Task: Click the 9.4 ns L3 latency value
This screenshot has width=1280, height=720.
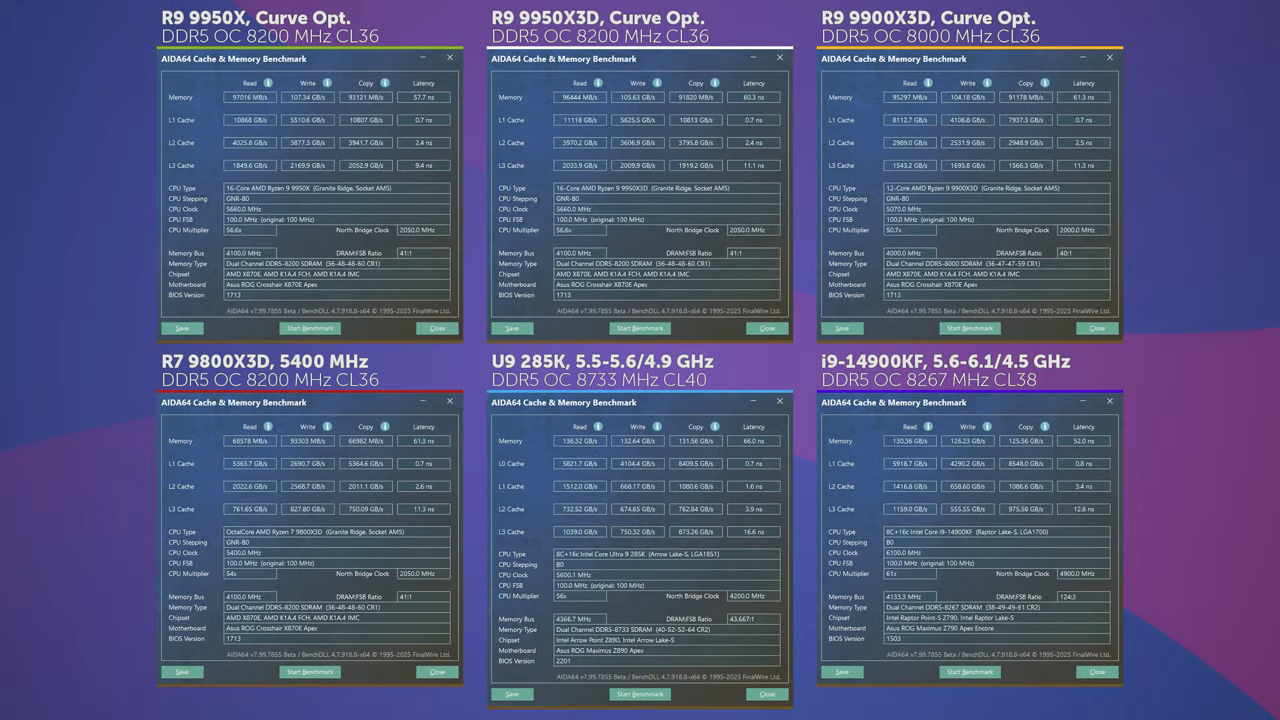Action: click(x=423, y=166)
